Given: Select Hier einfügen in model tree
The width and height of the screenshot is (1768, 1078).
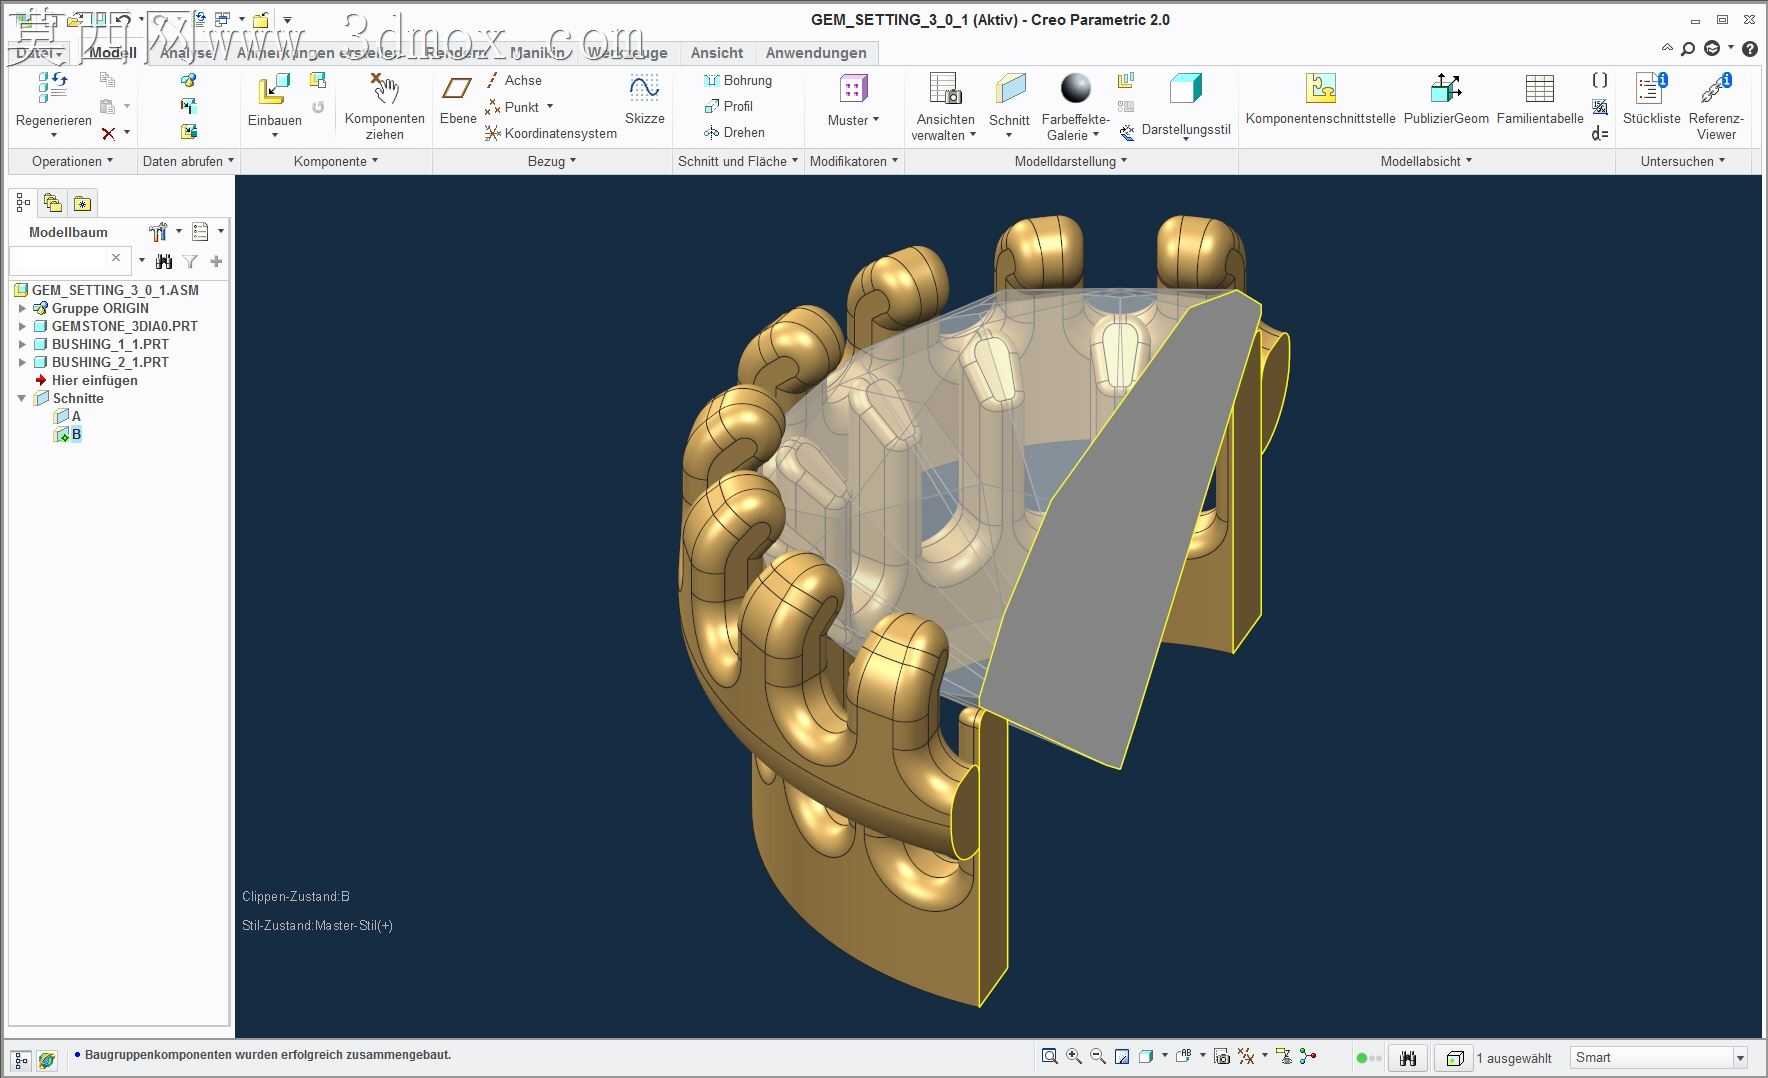Looking at the screenshot, I should pyautogui.click(x=86, y=380).
